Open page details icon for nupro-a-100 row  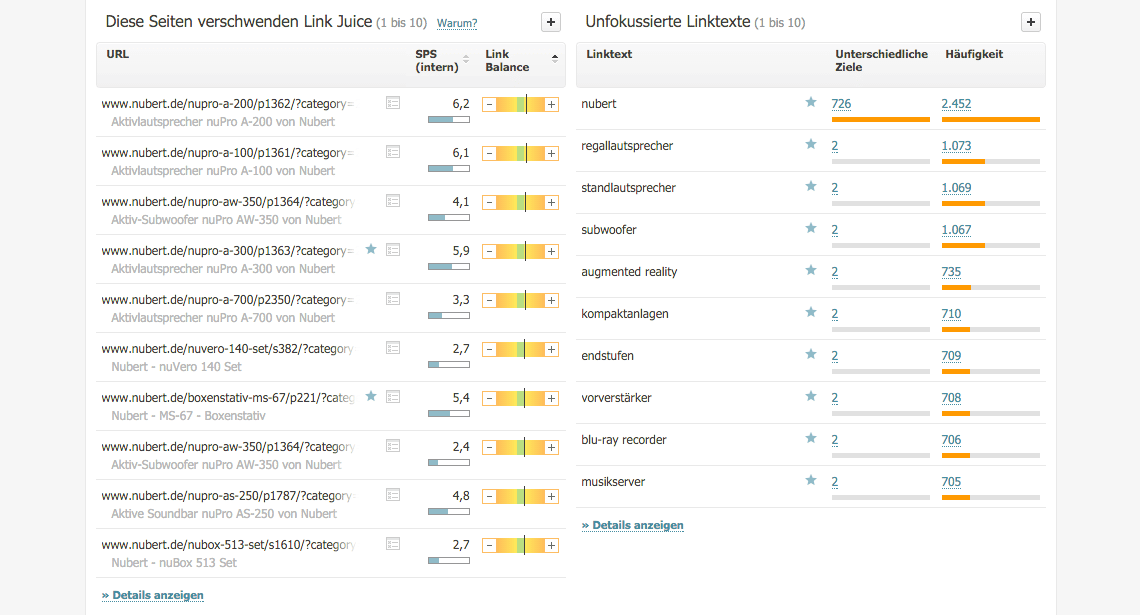click(393, 152)
